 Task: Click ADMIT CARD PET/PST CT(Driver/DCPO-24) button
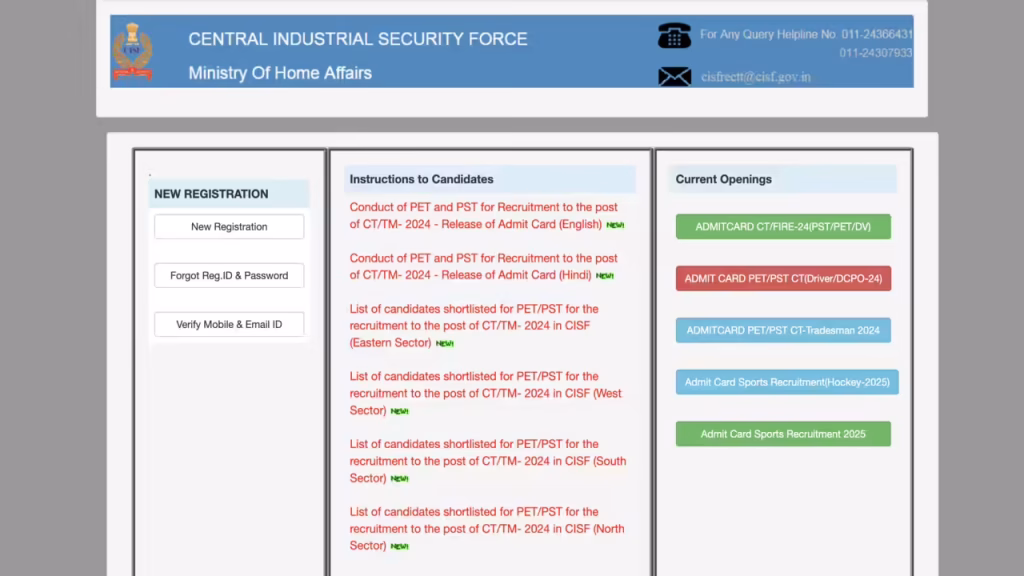(783, 278)
